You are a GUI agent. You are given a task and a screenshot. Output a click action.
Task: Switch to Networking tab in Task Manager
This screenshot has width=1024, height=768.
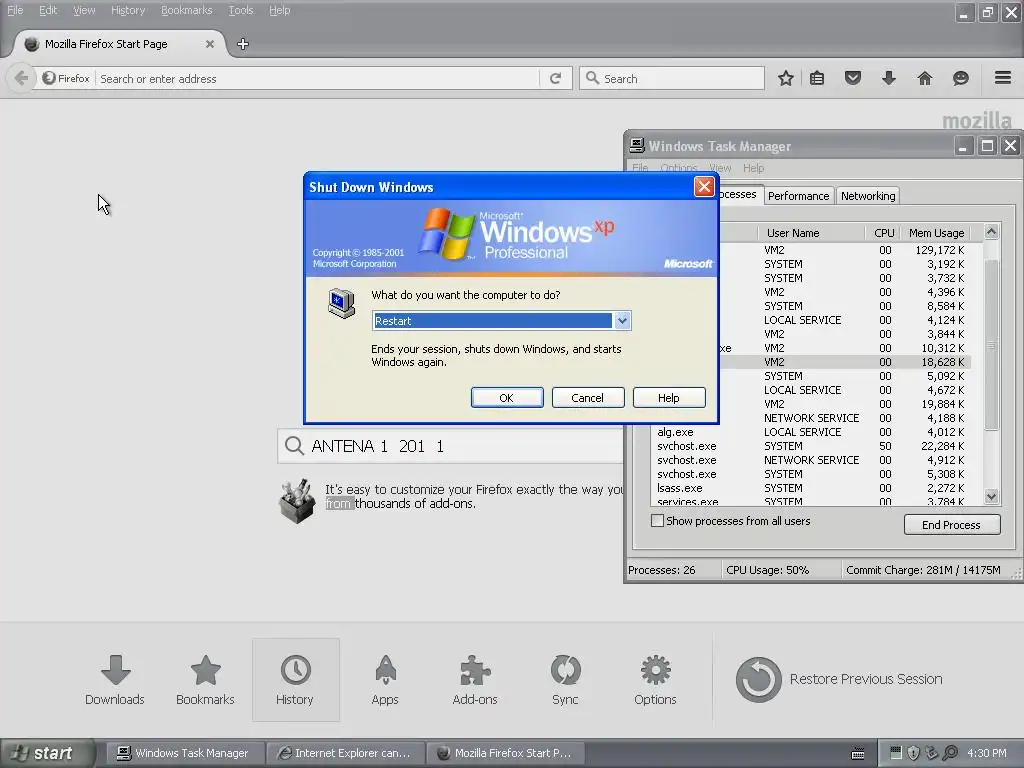(868, 196)
